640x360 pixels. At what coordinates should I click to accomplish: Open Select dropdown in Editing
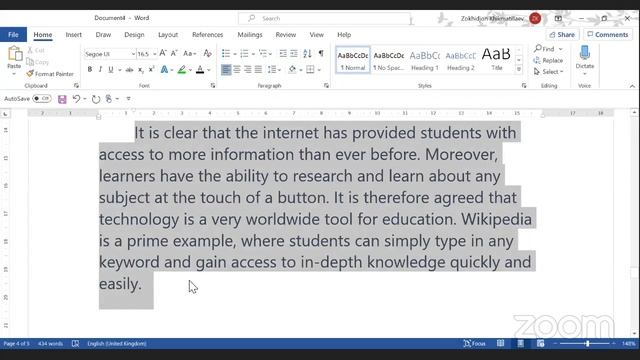(549, 72)
